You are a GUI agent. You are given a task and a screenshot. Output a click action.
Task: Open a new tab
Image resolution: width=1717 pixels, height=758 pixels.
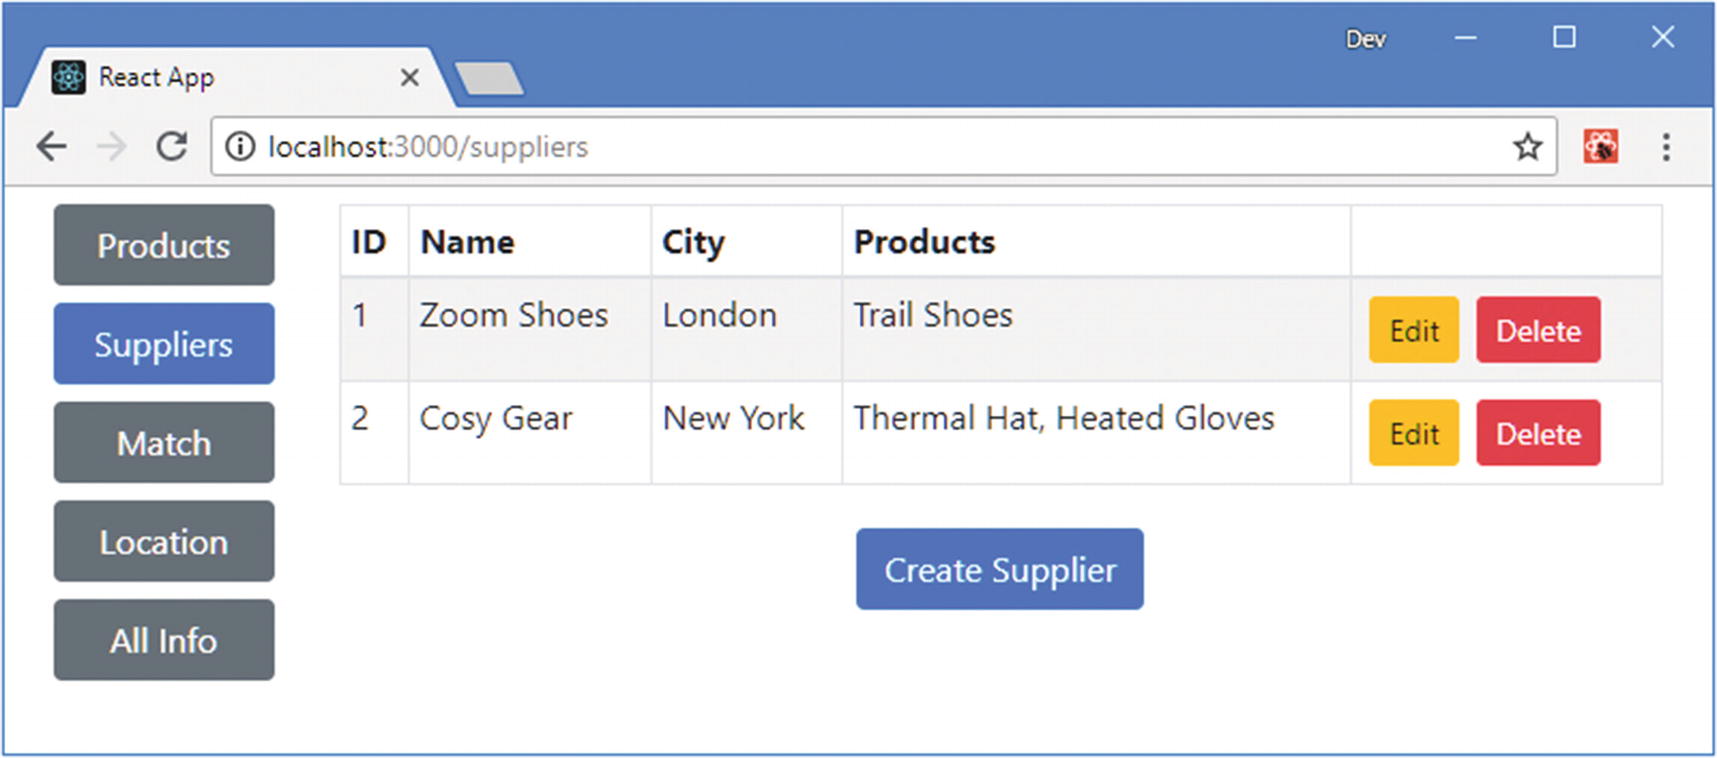pyautogui.click(x=488, y=78)
